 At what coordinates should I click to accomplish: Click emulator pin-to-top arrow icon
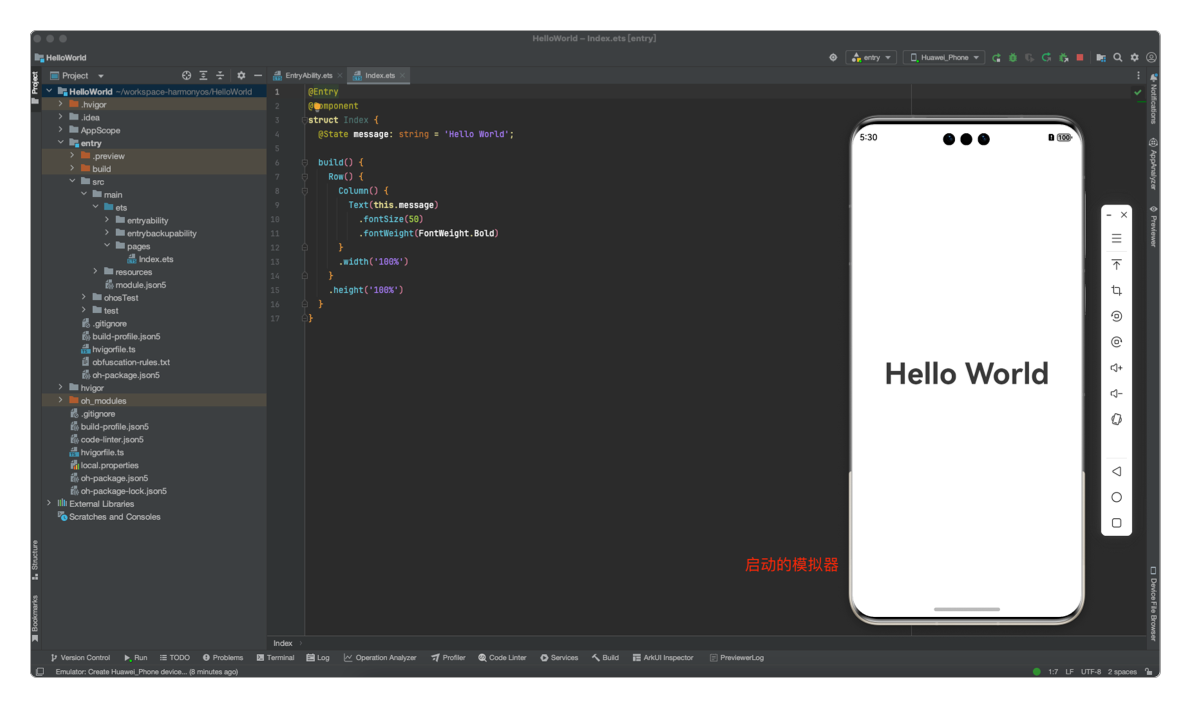(1116, 264)
